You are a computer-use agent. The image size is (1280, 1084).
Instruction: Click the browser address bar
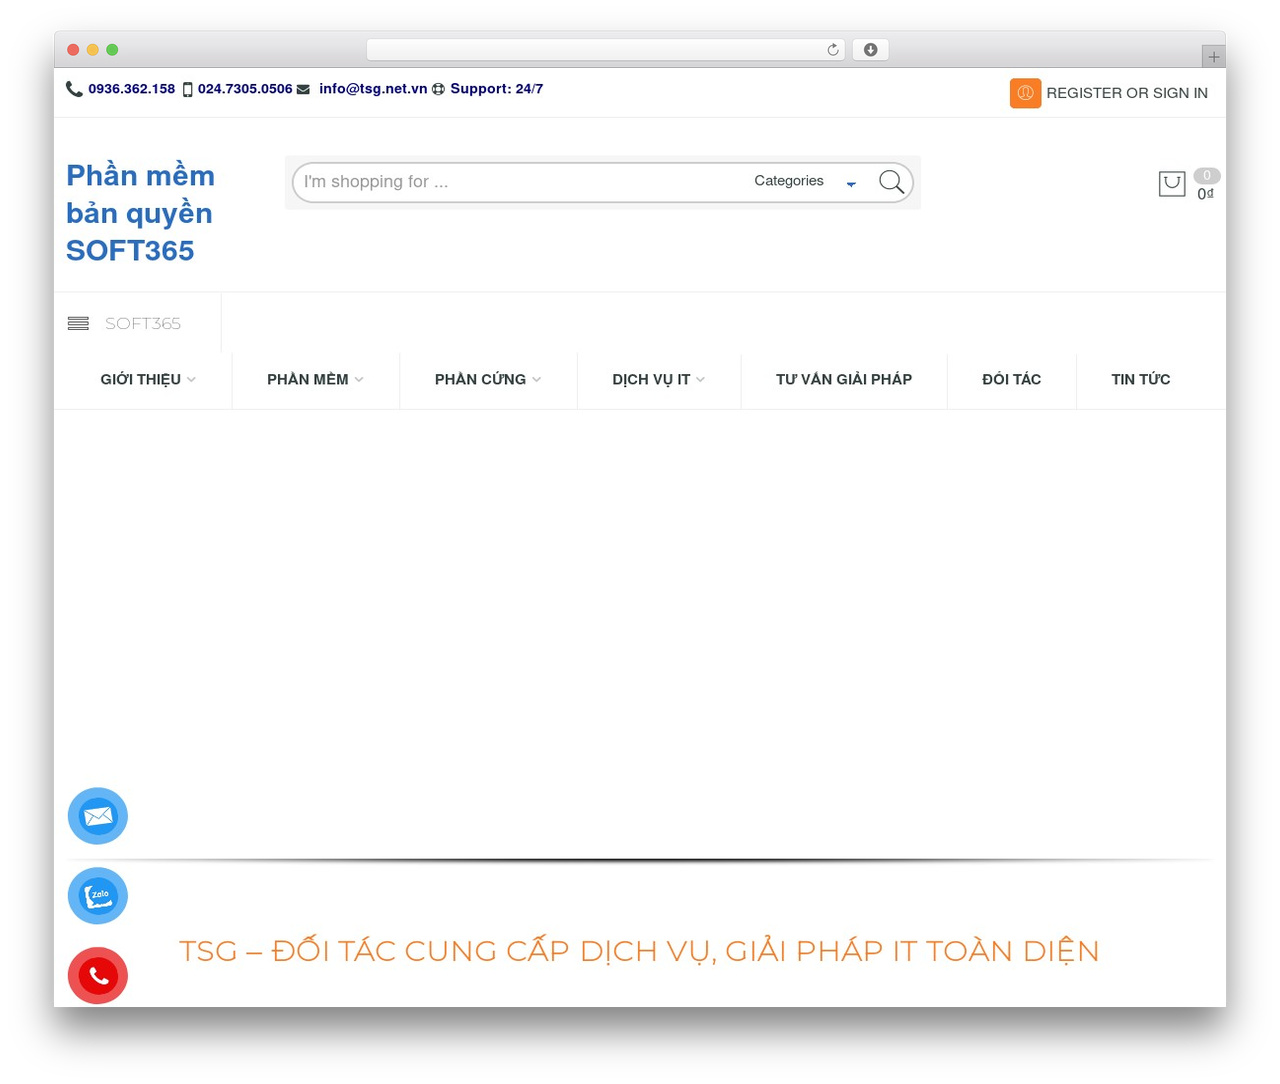click(605, 50)
